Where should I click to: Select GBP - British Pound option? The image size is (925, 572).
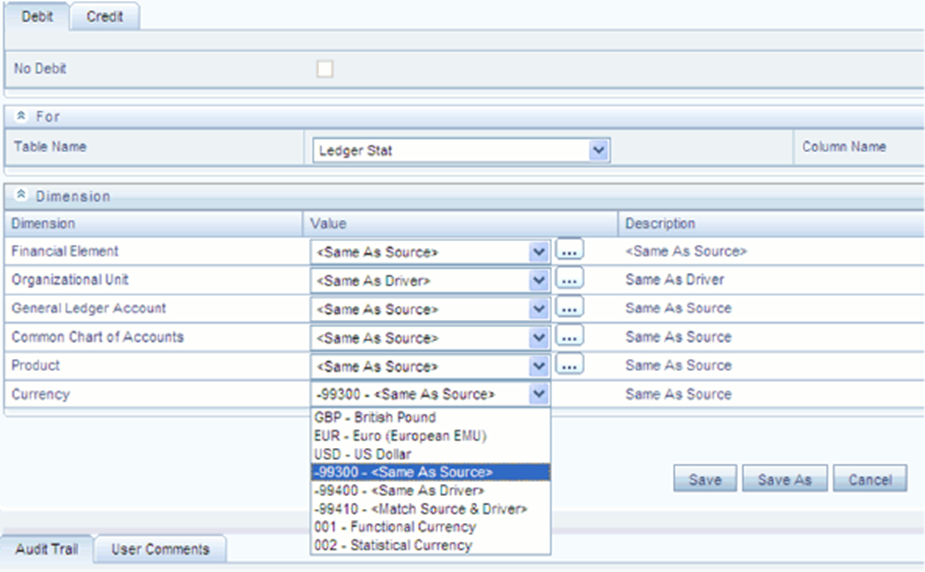pyautogui.click(x=431, y=417)
